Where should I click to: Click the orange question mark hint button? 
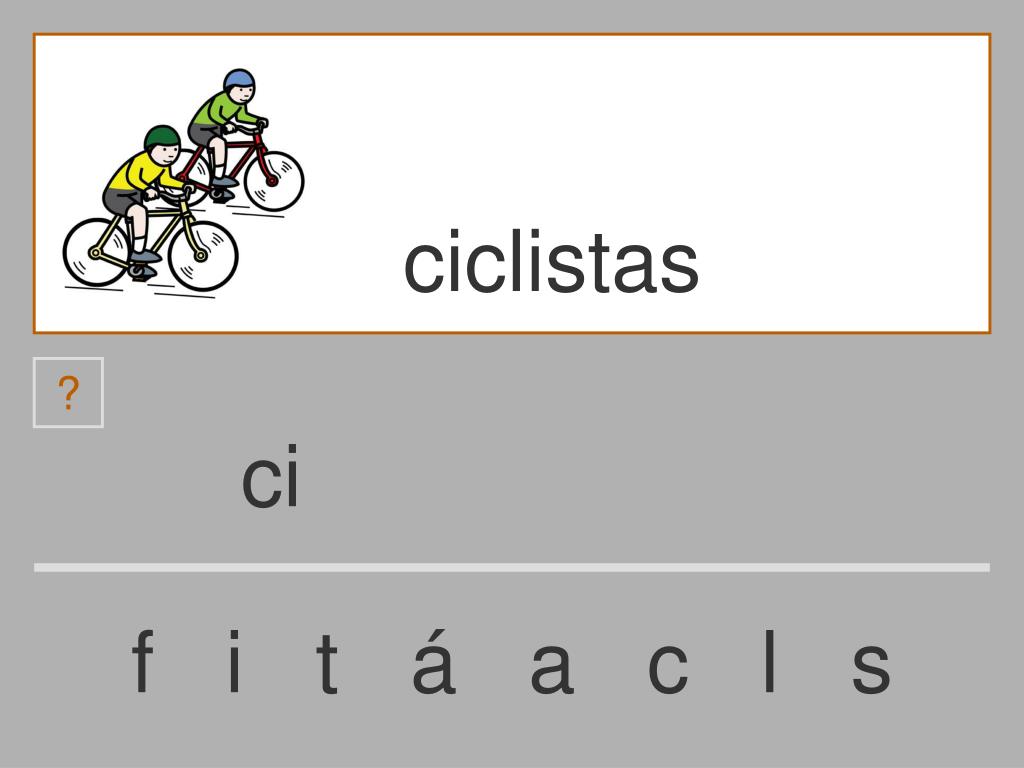click(68, 392)
